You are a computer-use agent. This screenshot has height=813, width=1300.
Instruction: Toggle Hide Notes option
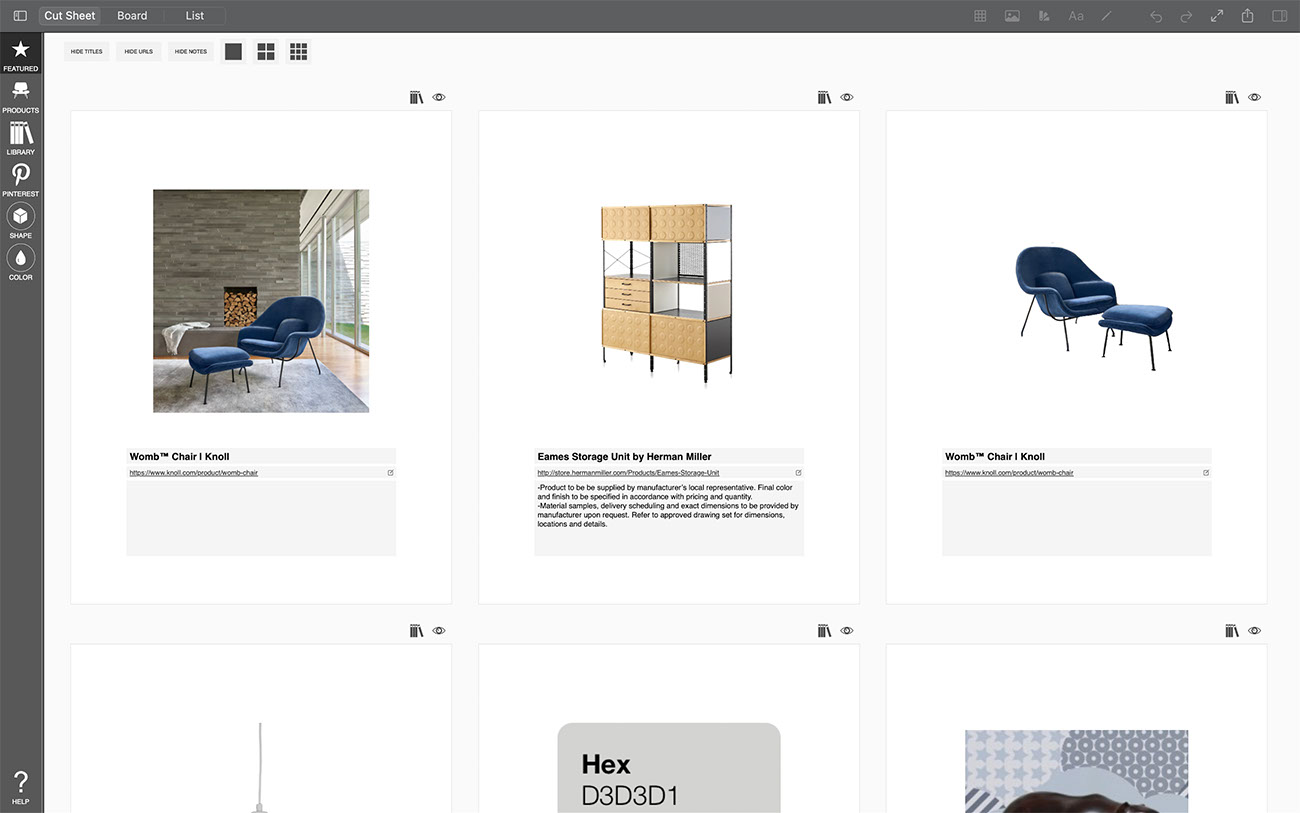coord(191,51)
